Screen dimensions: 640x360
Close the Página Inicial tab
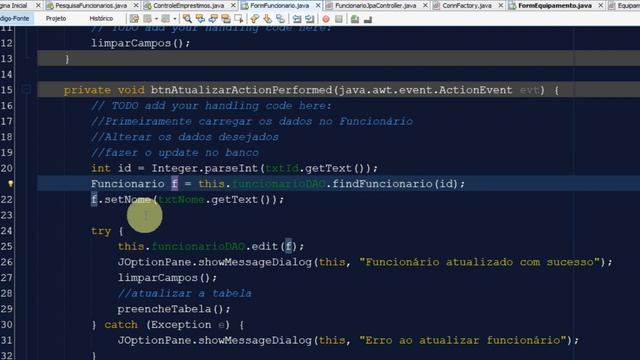click(x=38, y=5)
